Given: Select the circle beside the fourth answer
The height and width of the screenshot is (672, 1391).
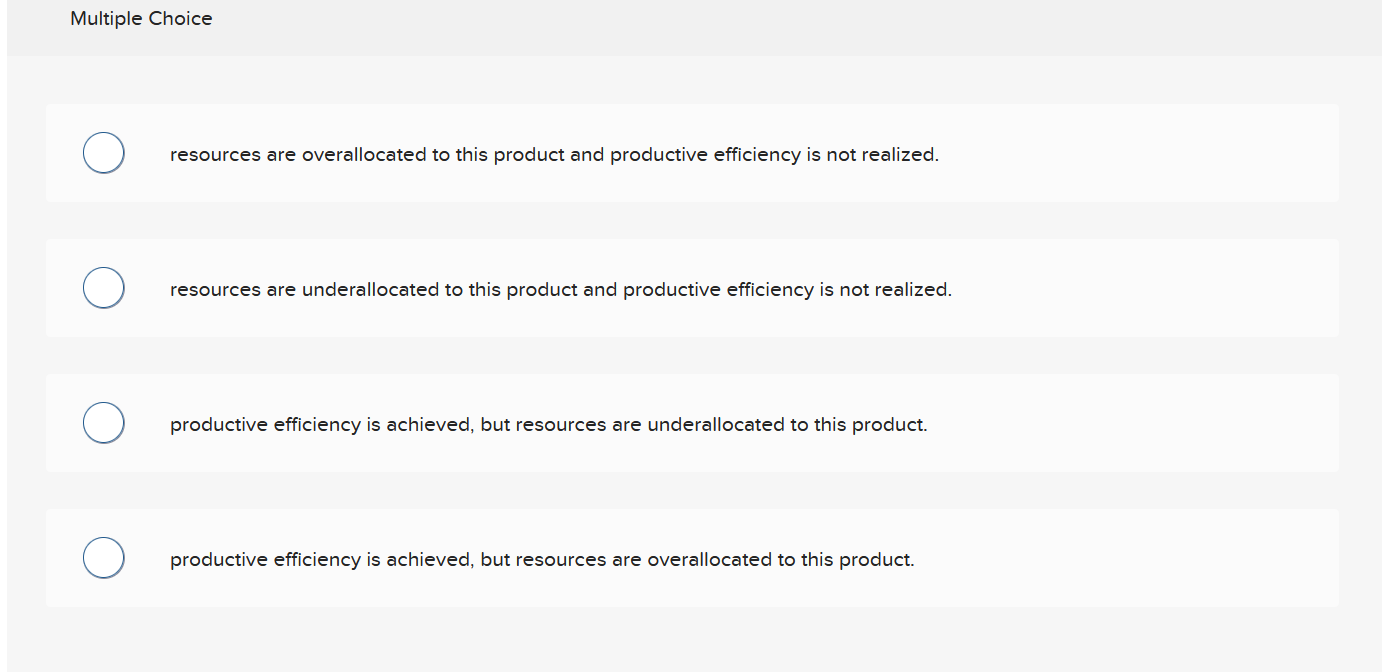Looking at the screenshot, I should pos(103,557).
